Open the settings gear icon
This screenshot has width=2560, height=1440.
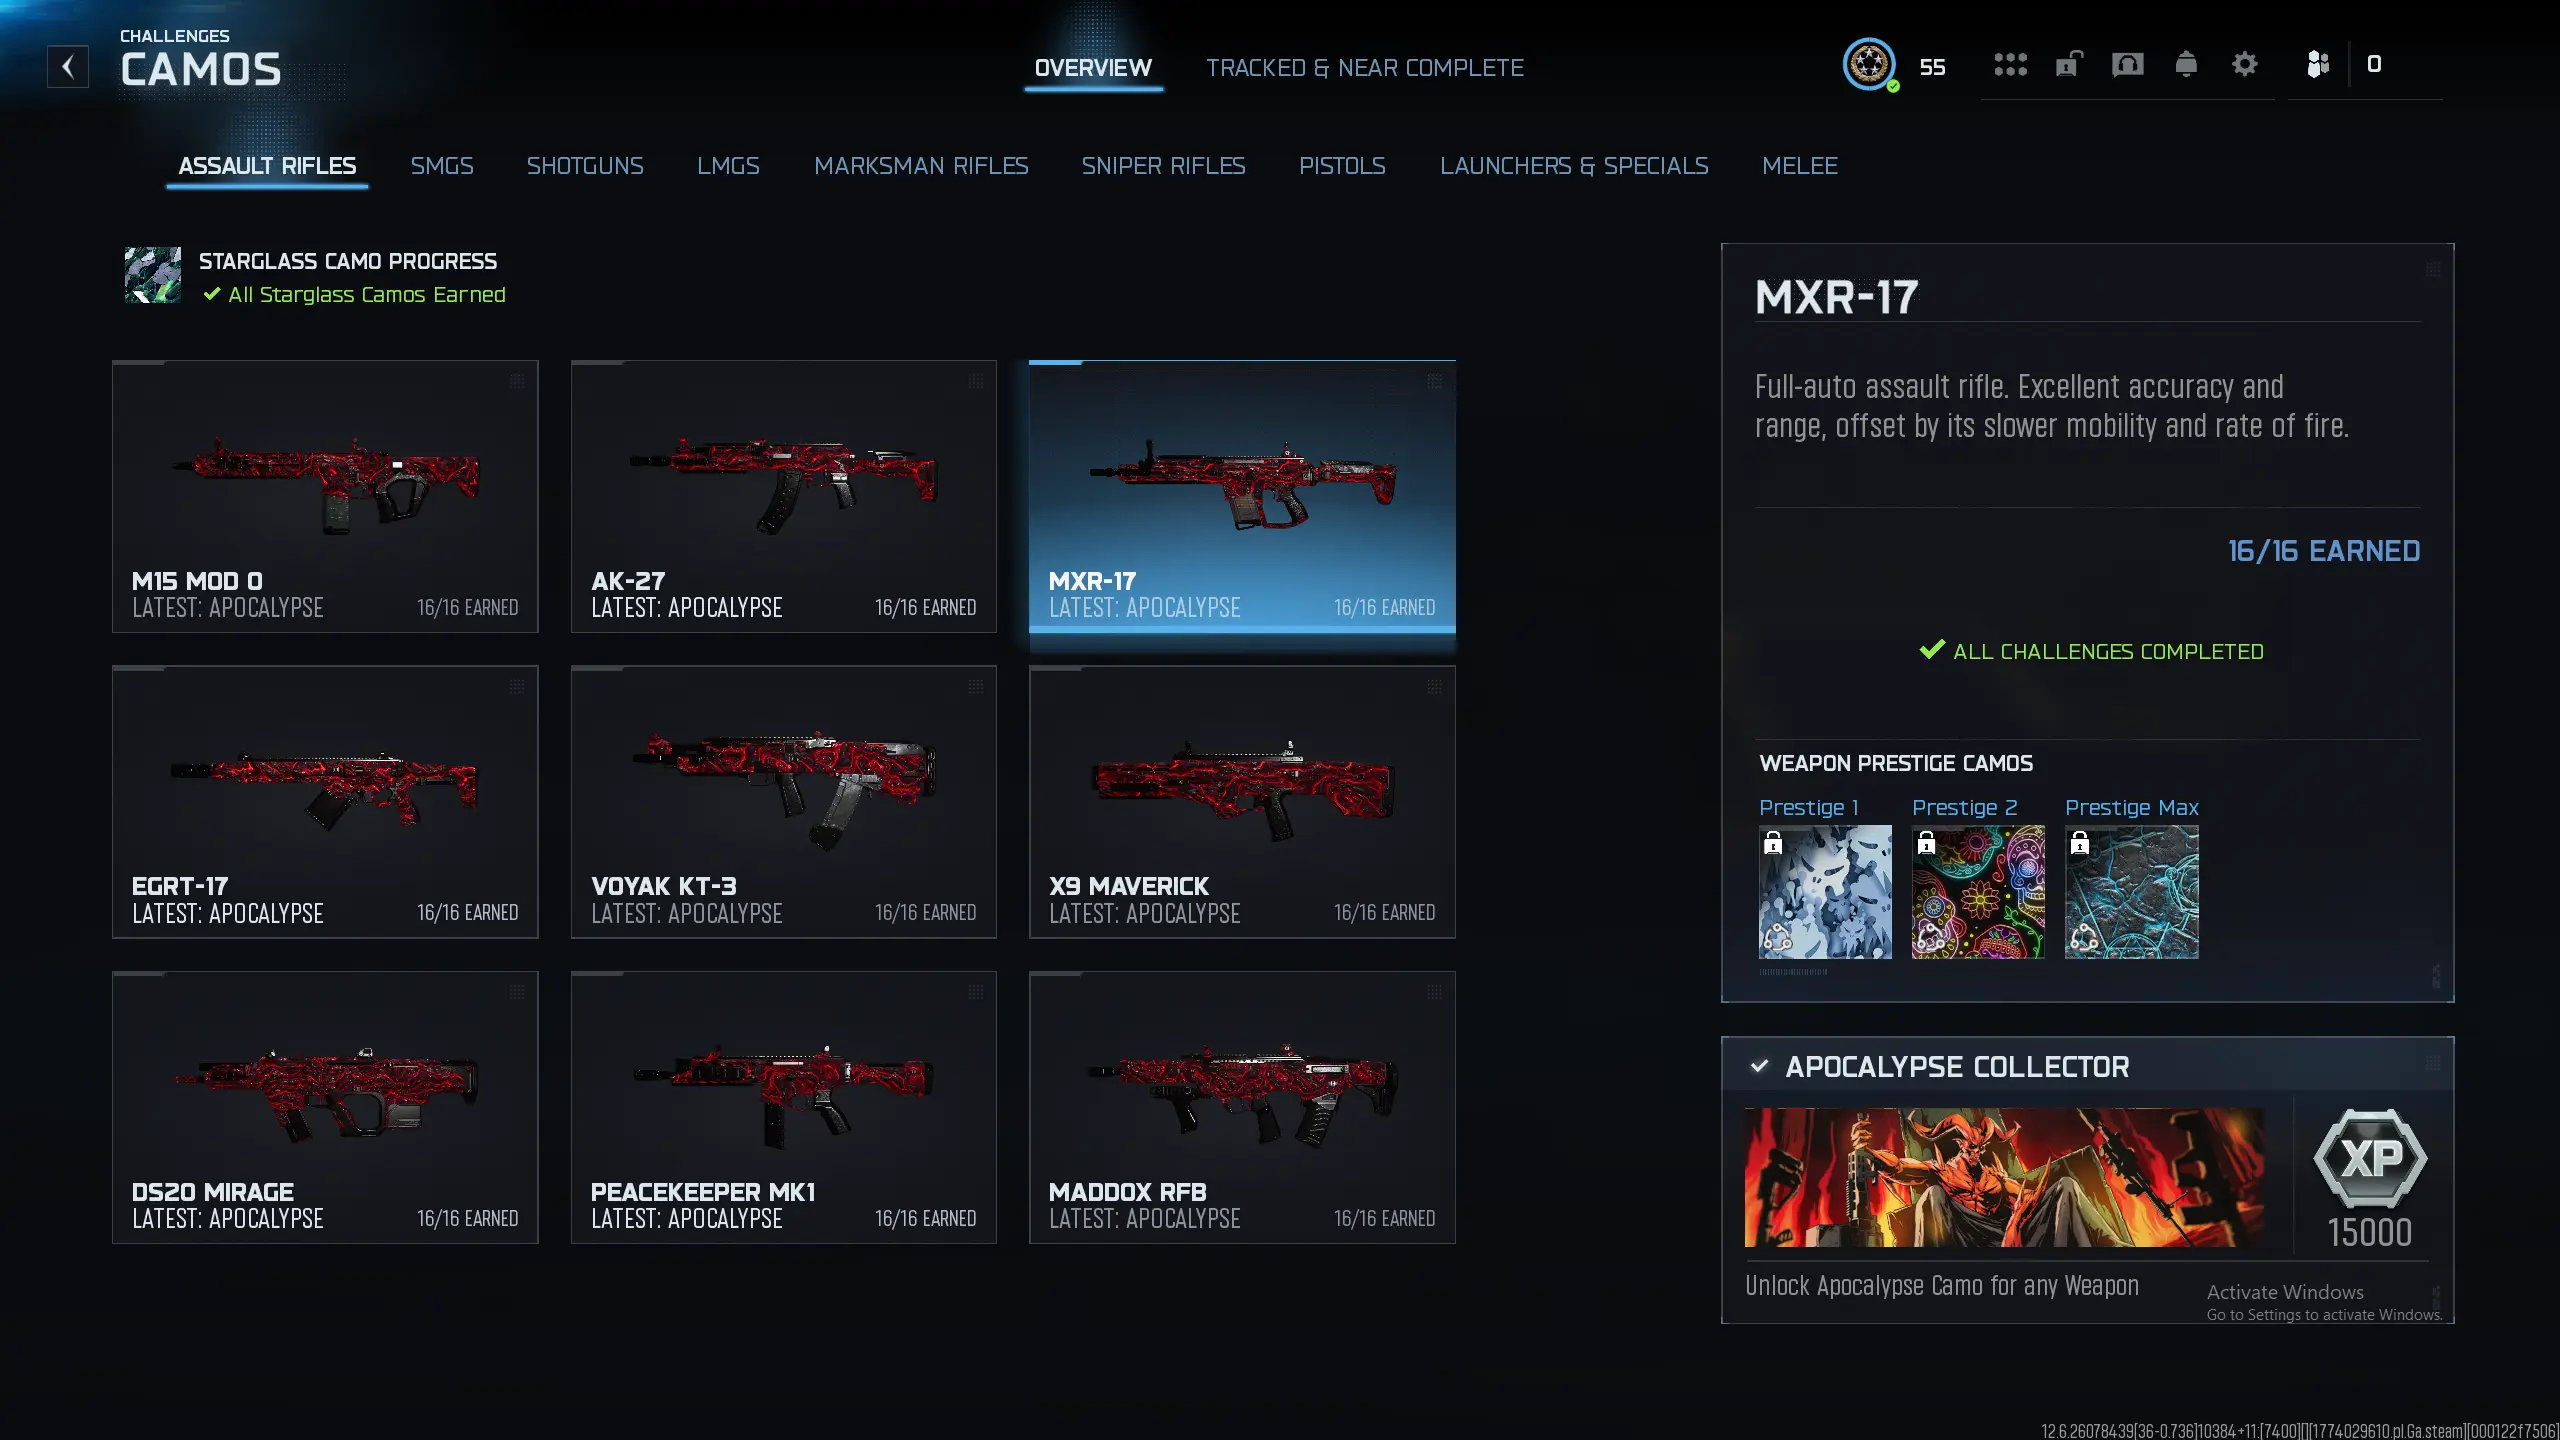[2245, 65]
